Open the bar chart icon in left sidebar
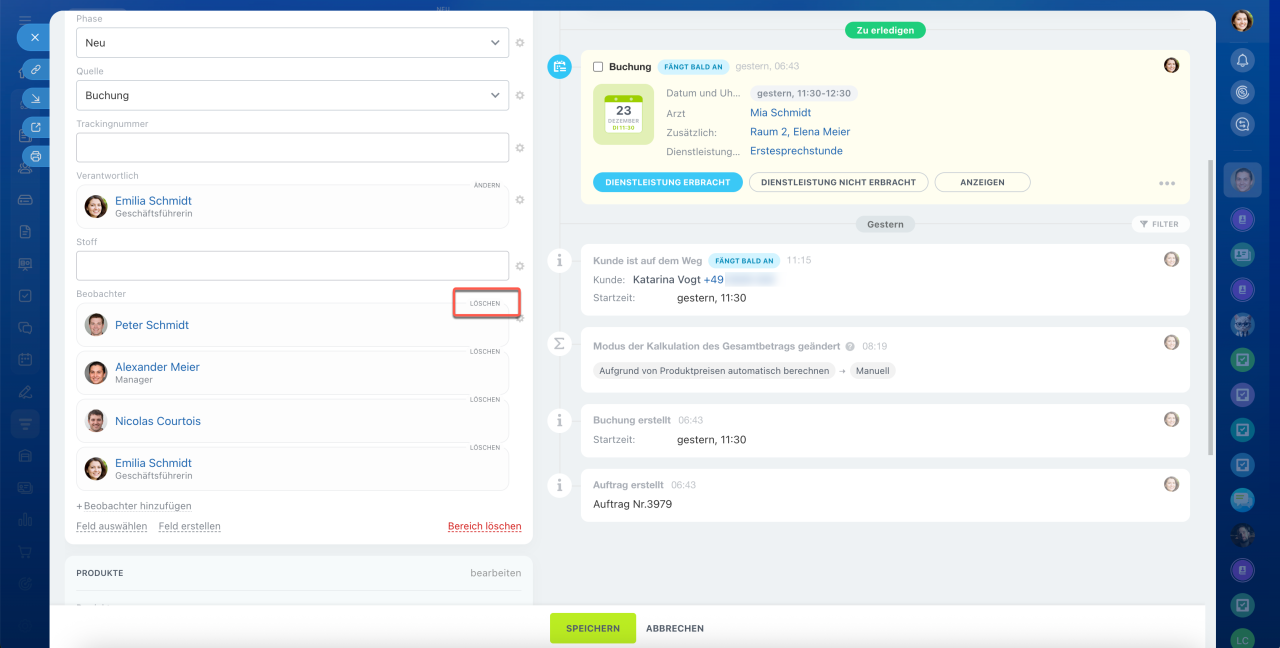 25,520
